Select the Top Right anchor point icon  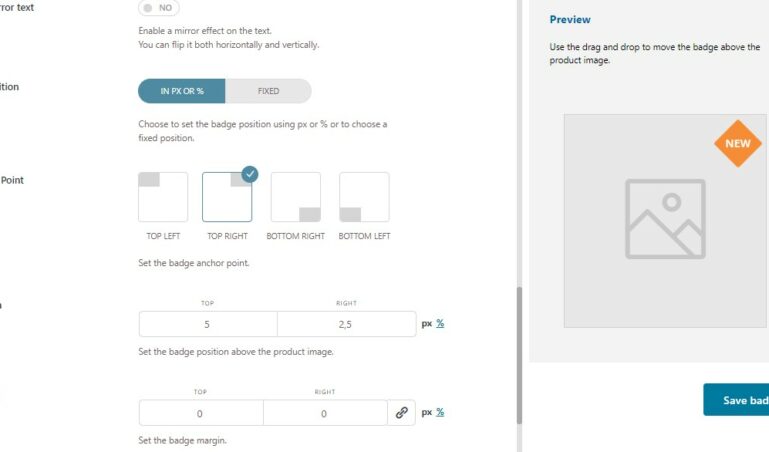pos(227,197)
